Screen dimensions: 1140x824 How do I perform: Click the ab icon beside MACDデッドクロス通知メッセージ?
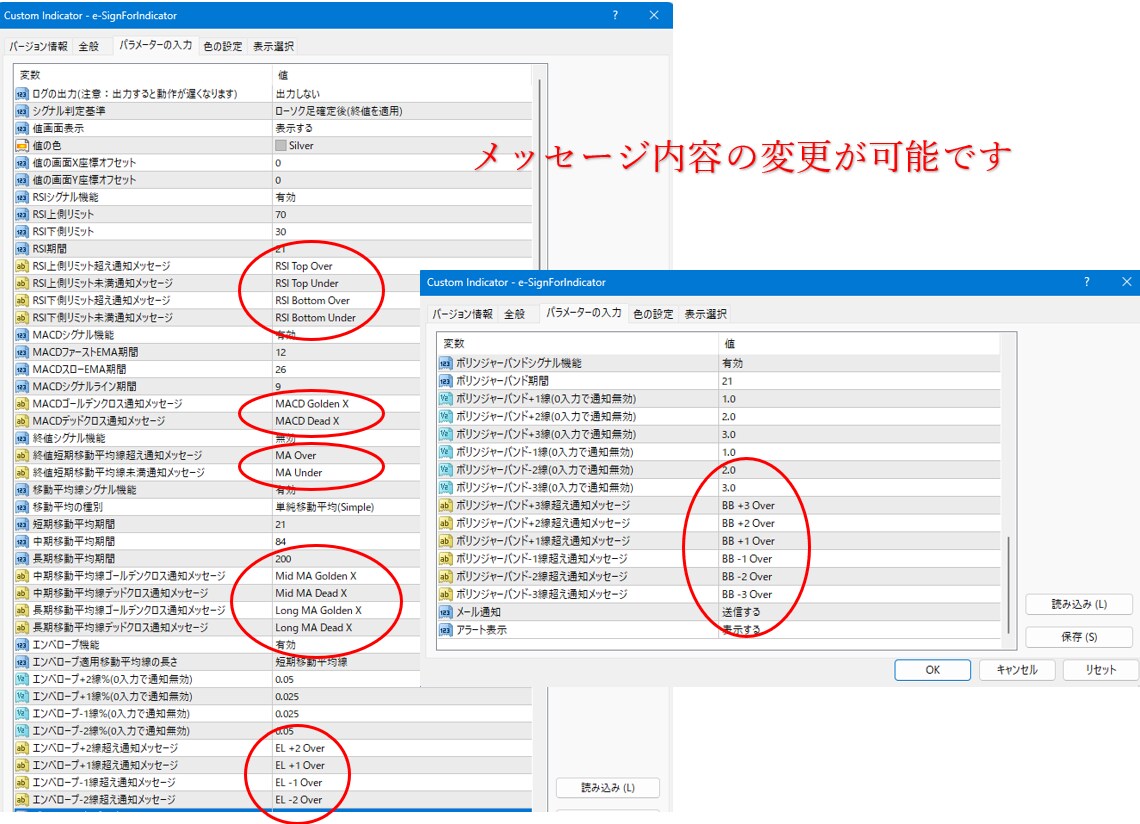pos(22,421)
